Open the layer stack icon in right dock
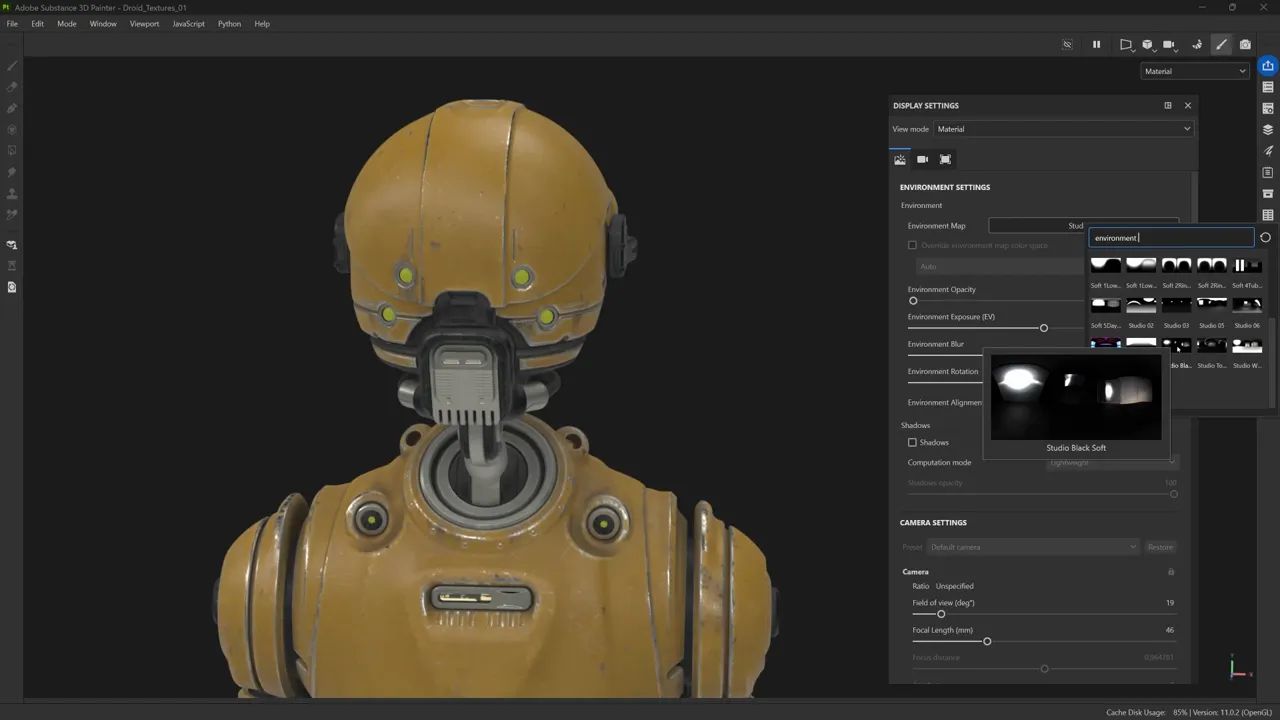Image resolution: width=1280 pixels, height=720 pixels. coord(1268,130)
